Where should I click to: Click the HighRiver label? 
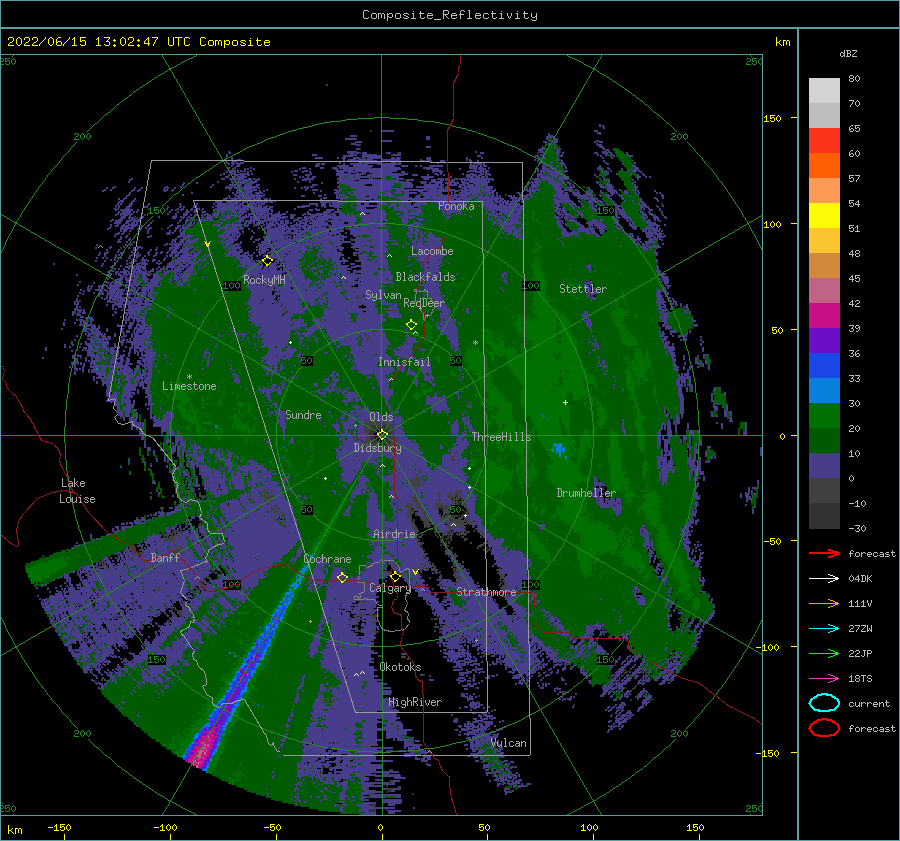point(415,702)
